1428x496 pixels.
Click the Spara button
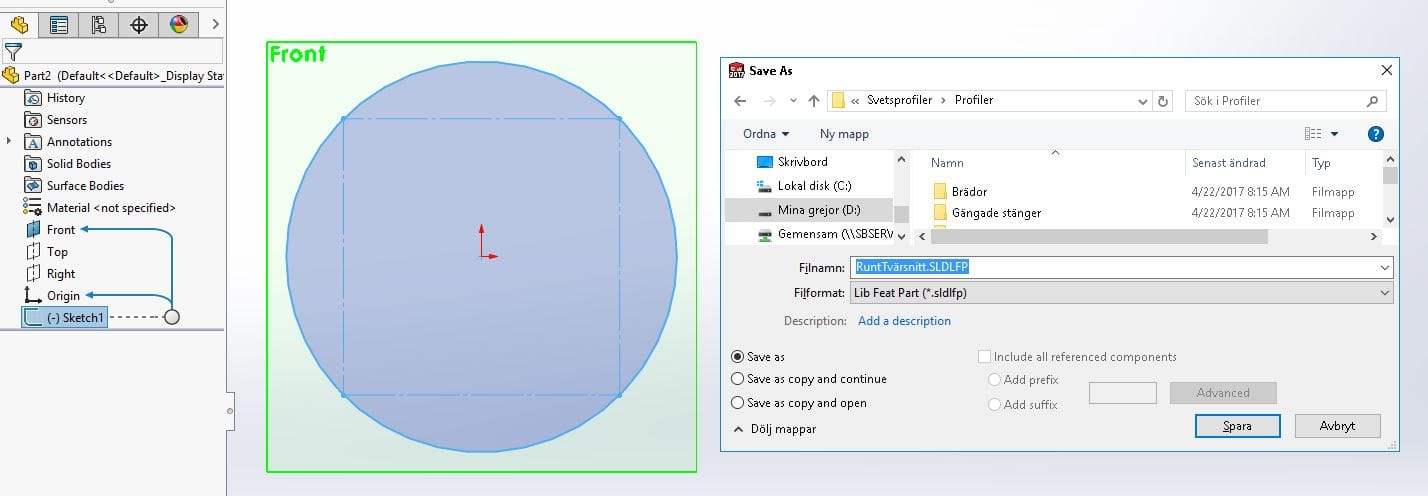tap(1237, 425)
